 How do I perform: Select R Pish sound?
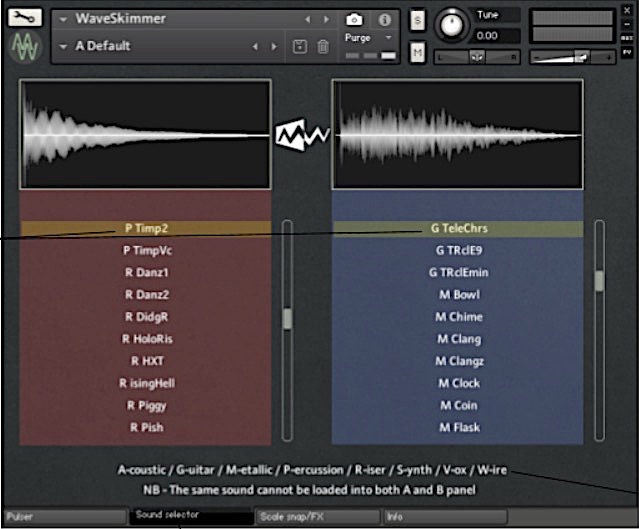point(146,428)
